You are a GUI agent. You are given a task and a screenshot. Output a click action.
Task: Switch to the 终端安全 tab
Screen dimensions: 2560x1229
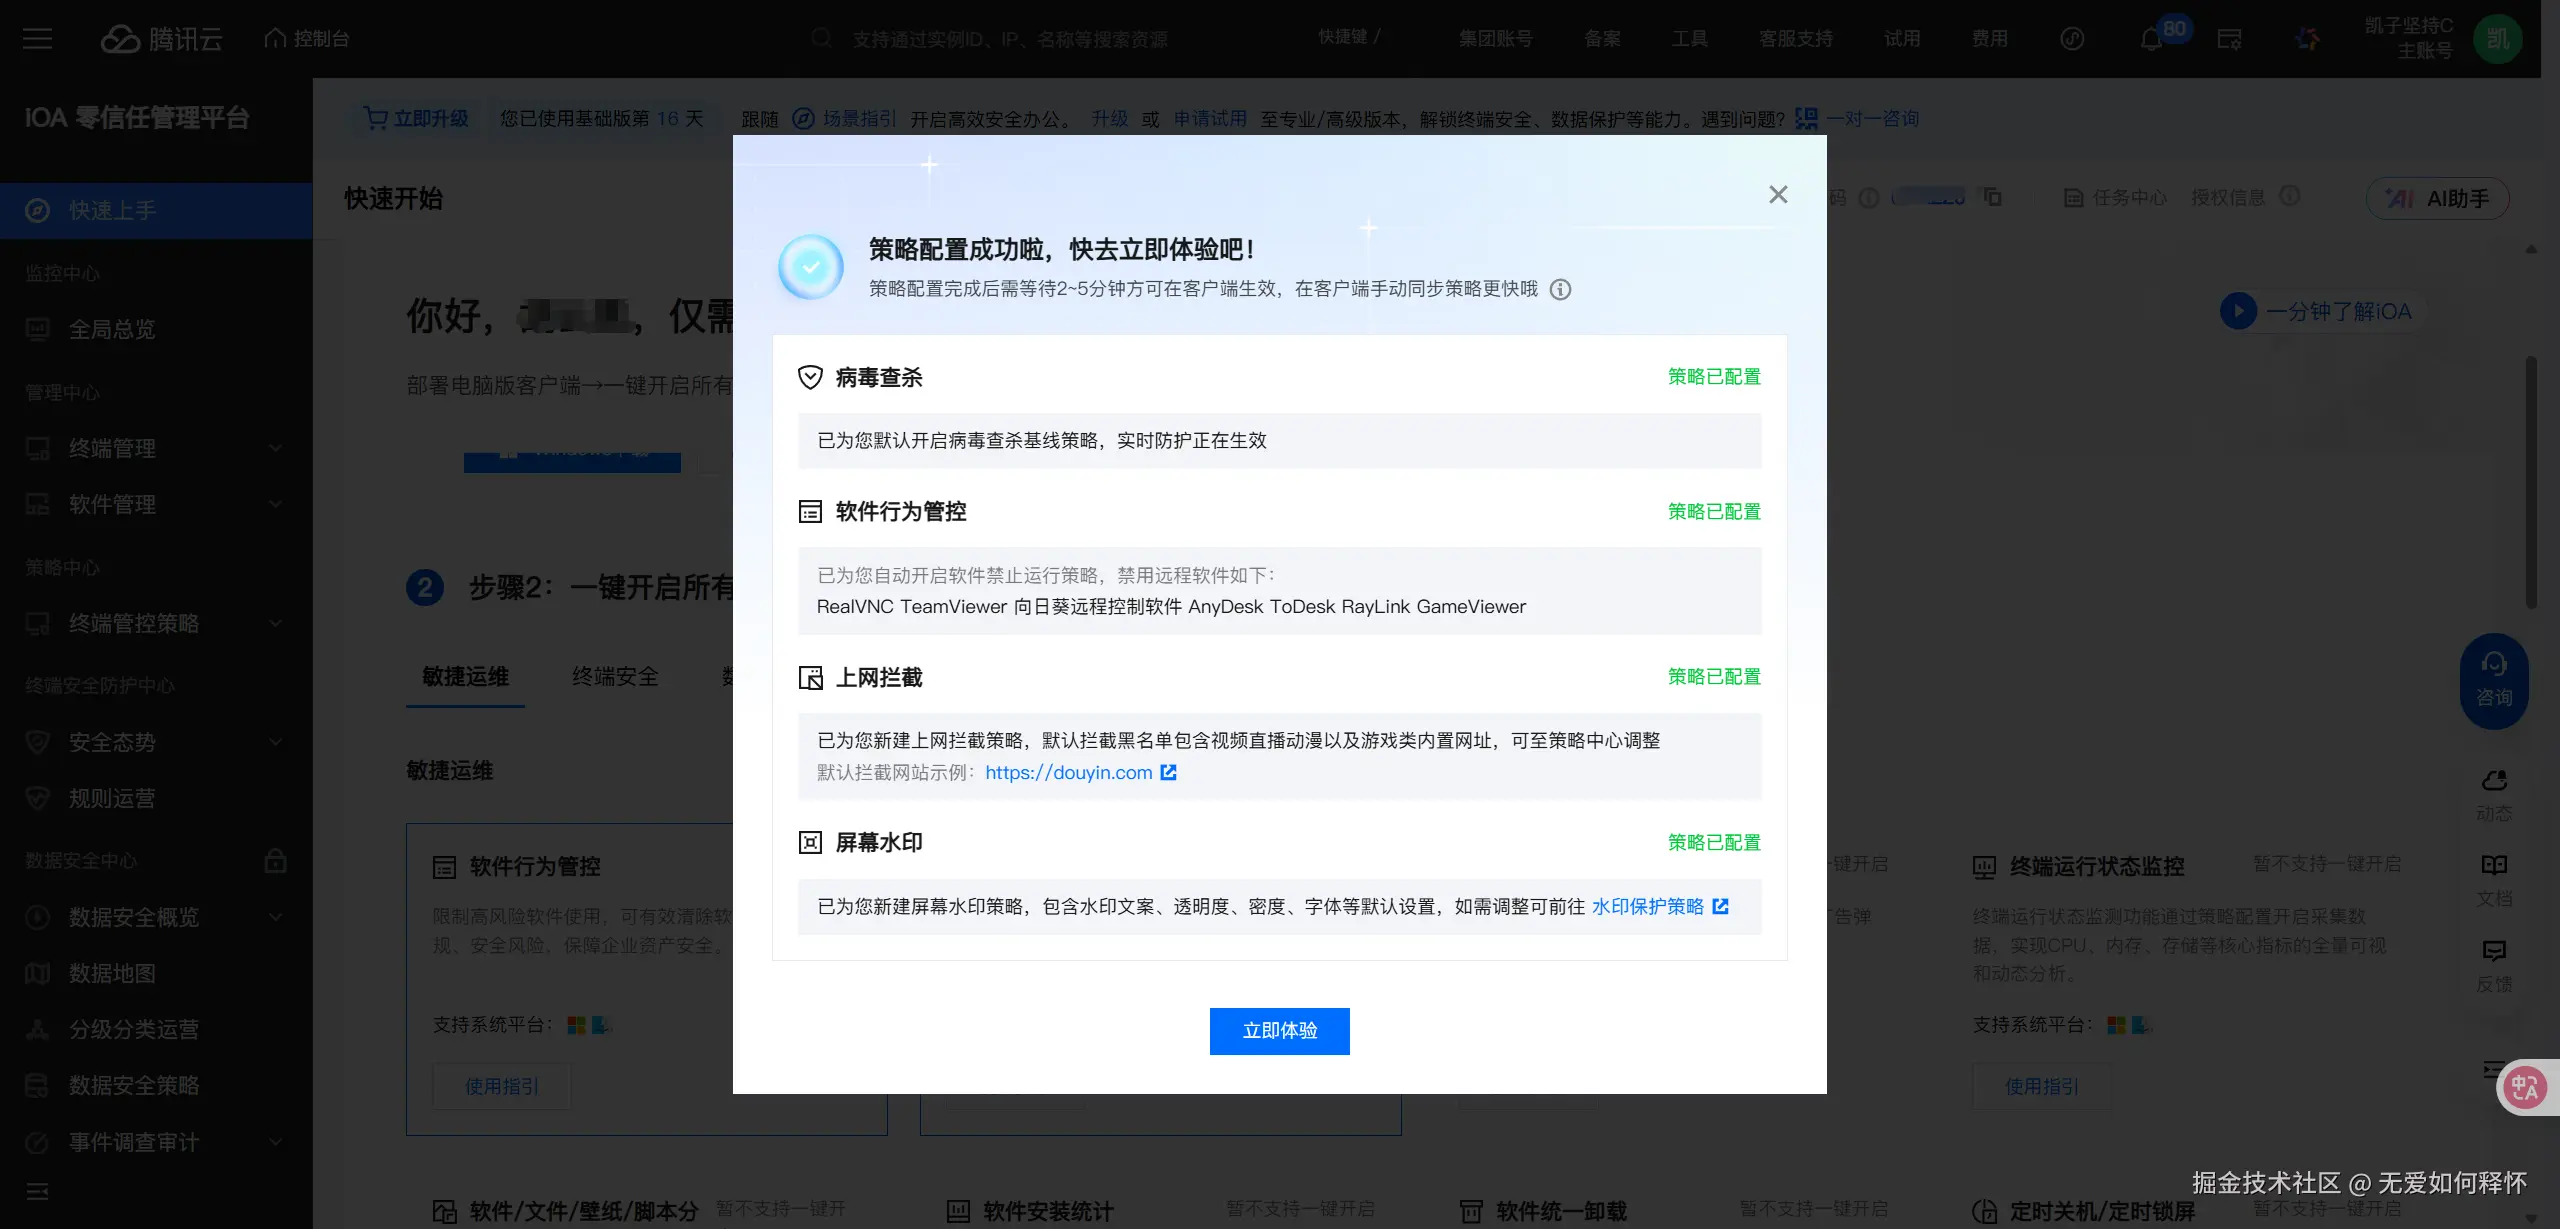coord(615,677)
